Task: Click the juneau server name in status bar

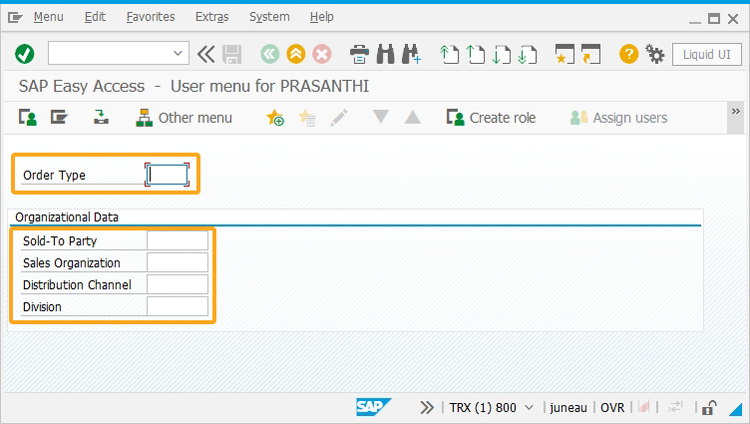Action: coord(568,408)
